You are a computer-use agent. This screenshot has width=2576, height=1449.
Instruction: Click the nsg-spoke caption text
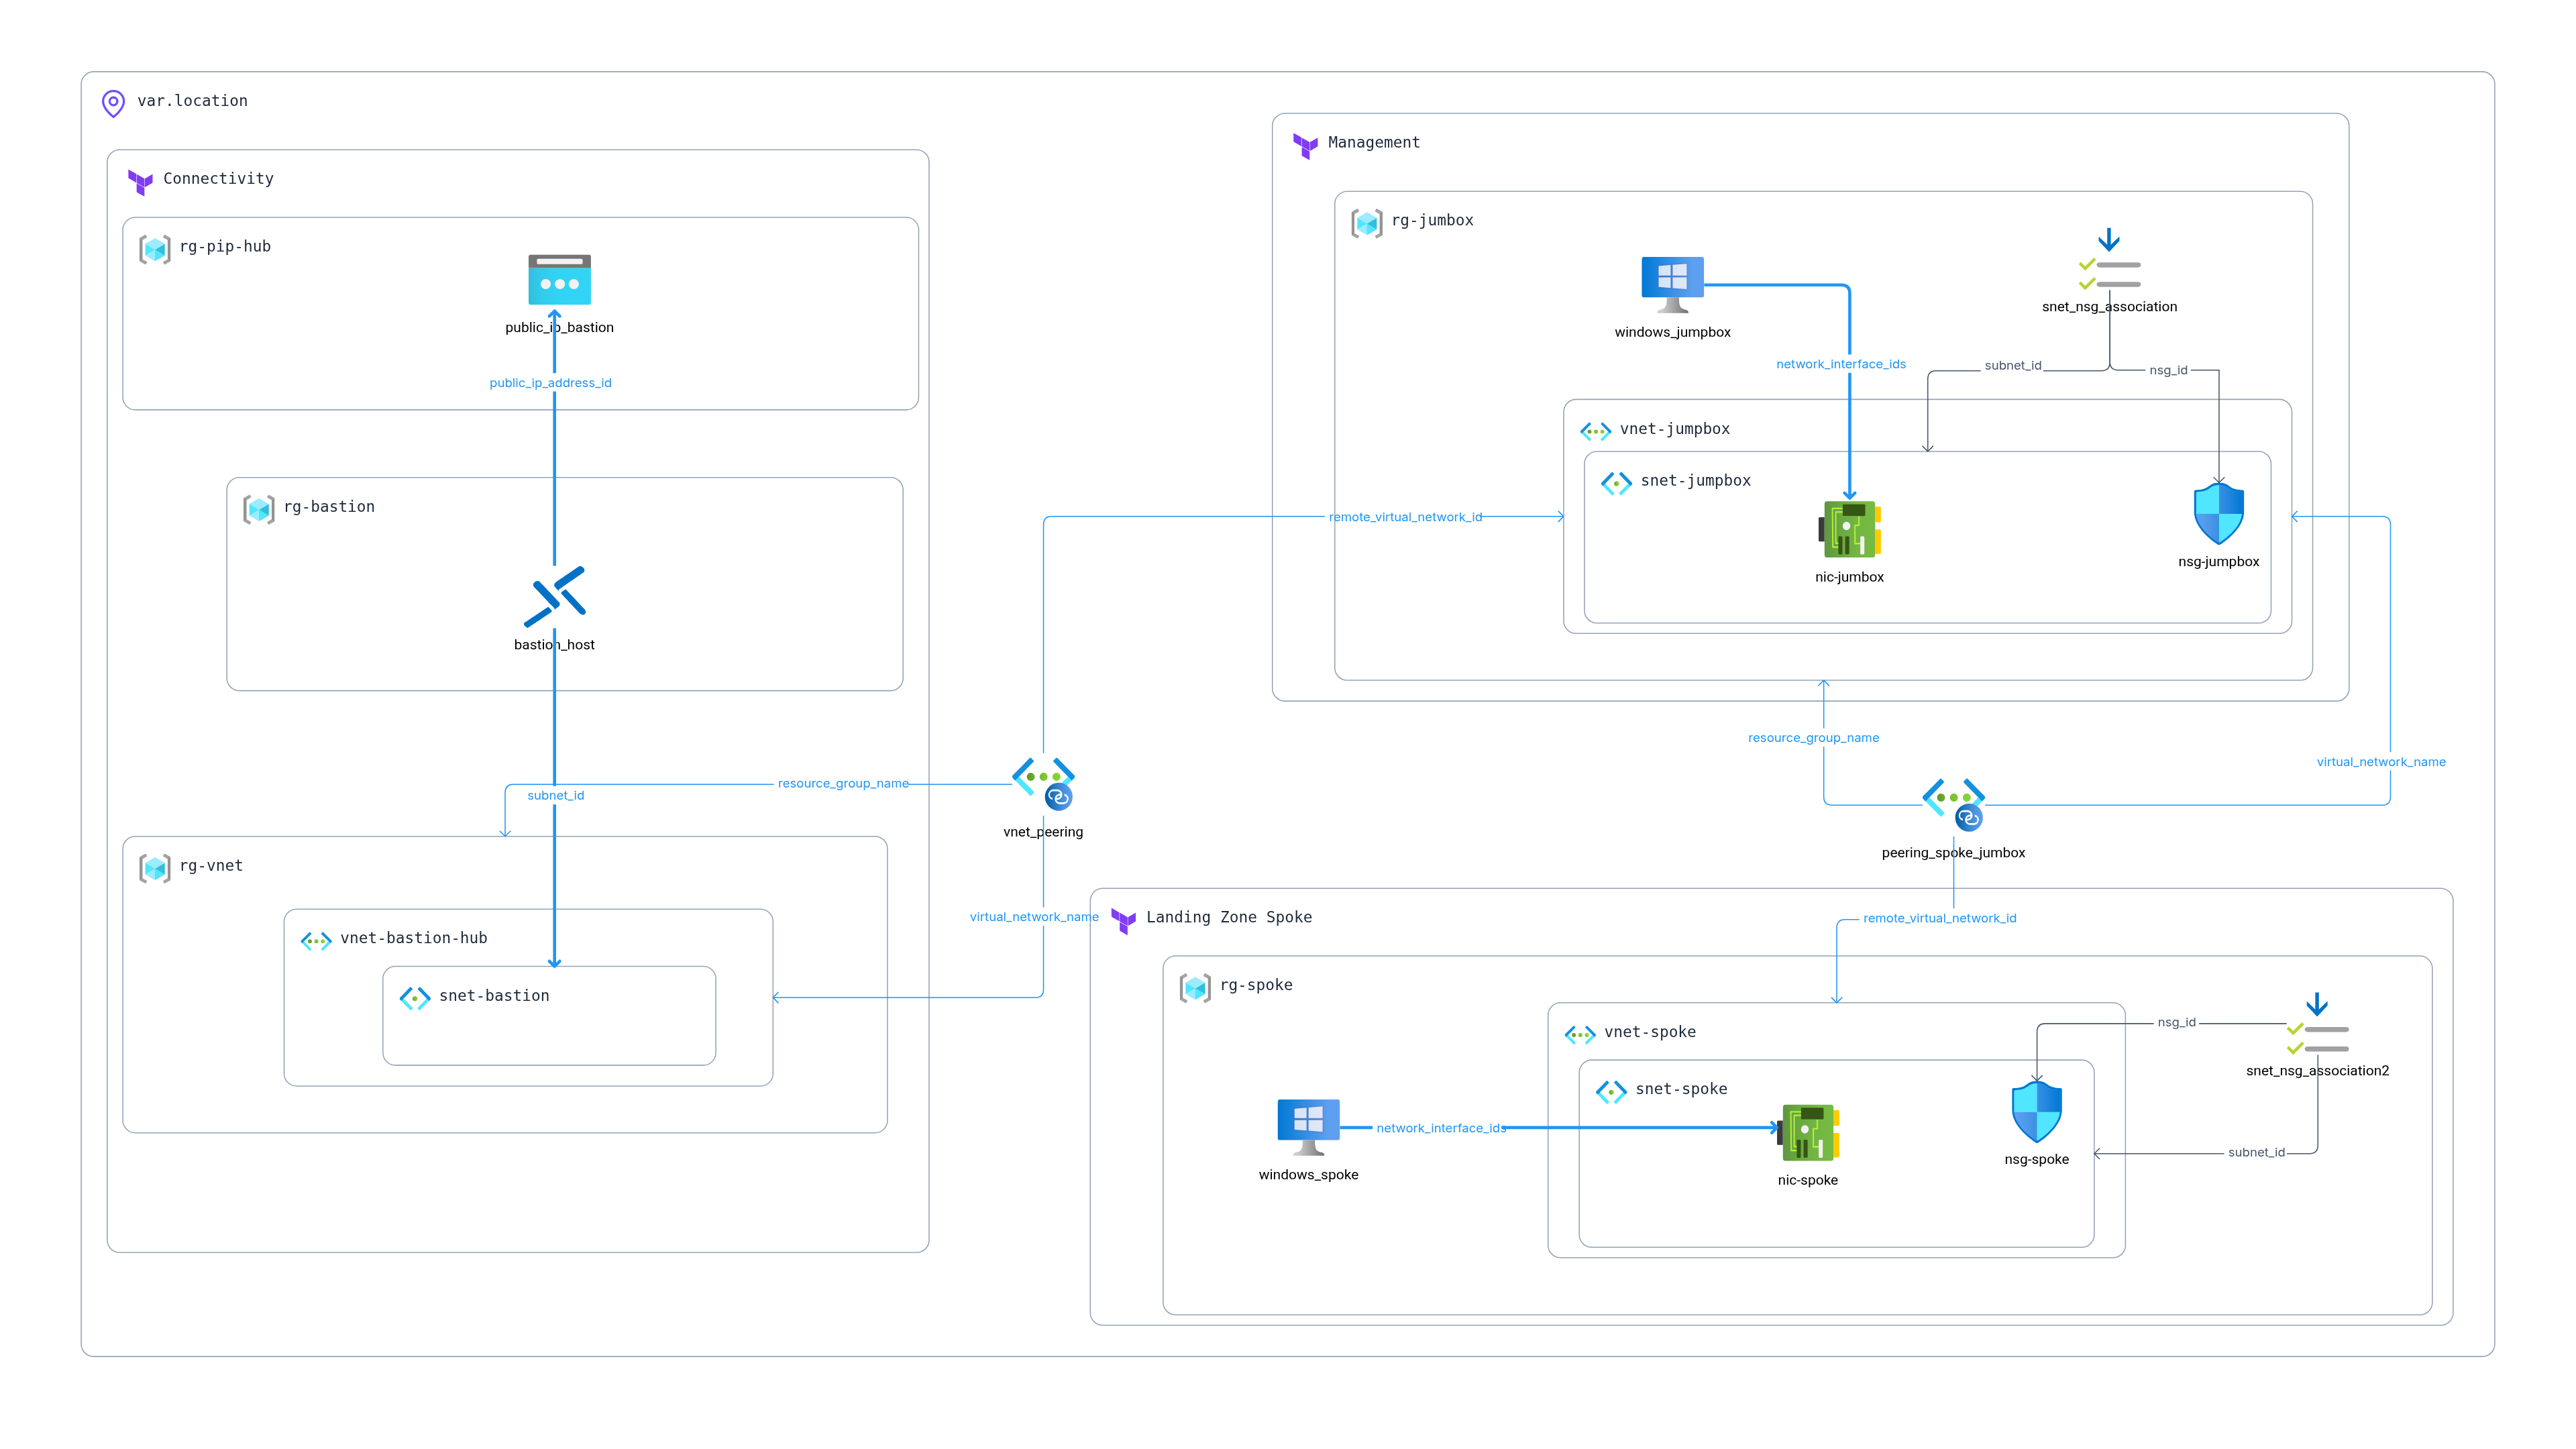coord(2037,1160)
